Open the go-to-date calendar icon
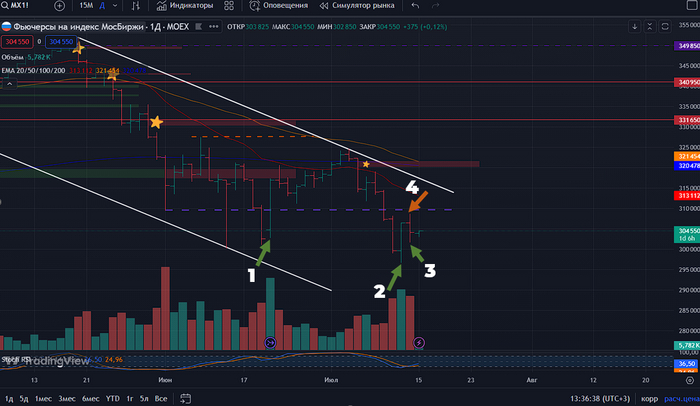This screenshot has width=700, height=406. point(185,398)
